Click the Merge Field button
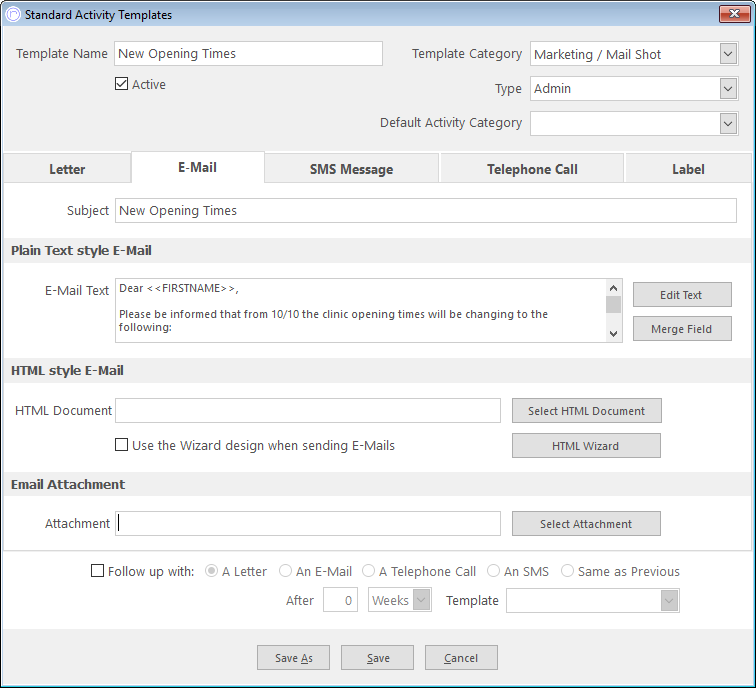This screenshot has height=688, width=756. tap(682, 329)
